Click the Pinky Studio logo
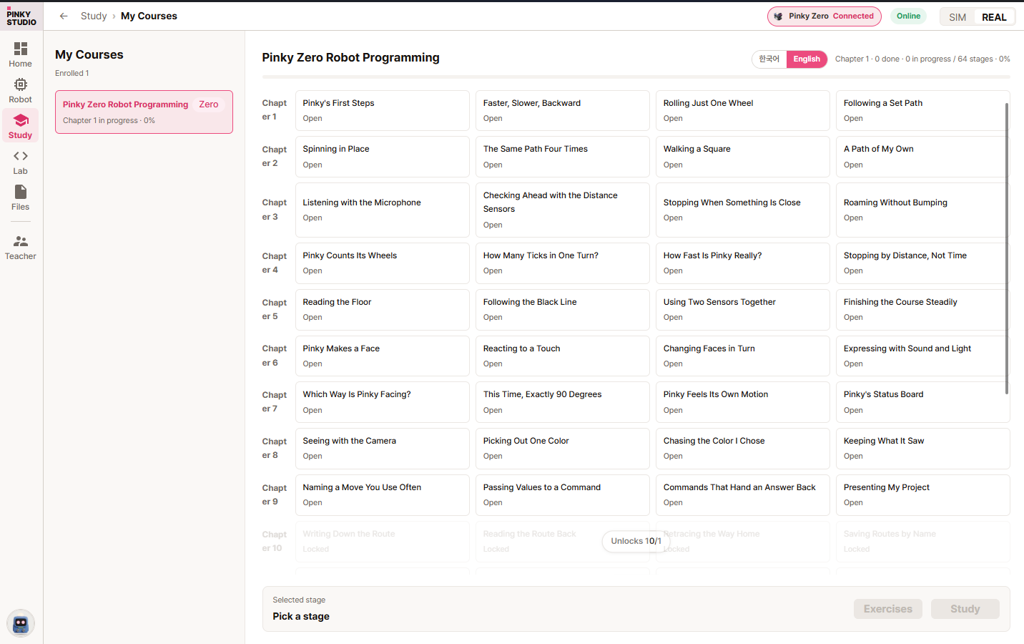Viewport: 1024px width, 644px height. [x=22, y=16]
